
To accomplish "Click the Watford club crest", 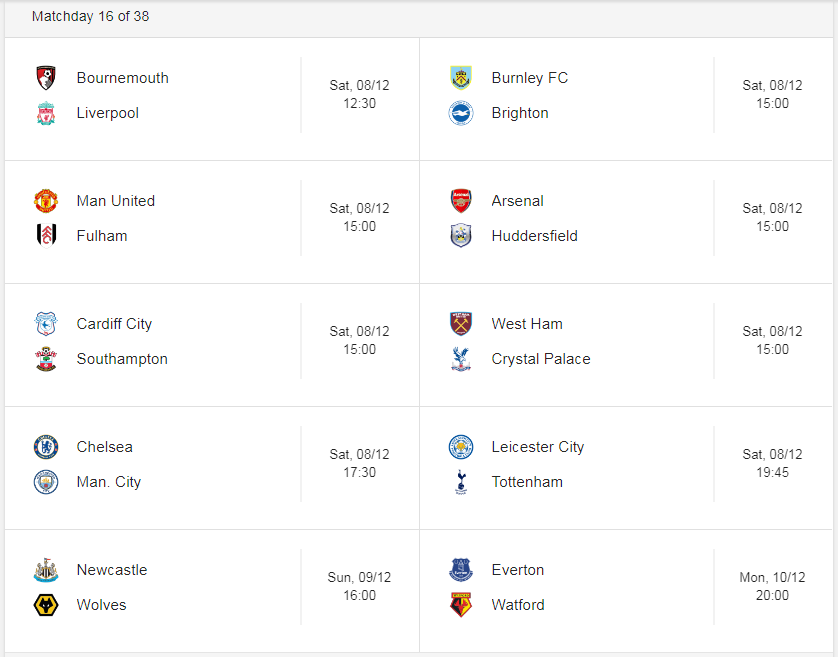I will pos(461,605).
